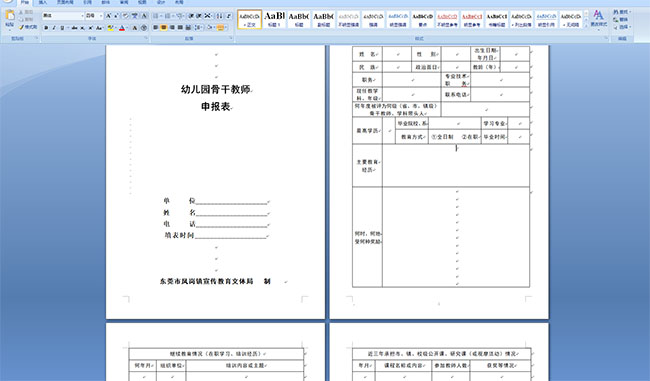Open the red font color picker arrow
The height and width of the screenshot is (381, 650).
127,28
